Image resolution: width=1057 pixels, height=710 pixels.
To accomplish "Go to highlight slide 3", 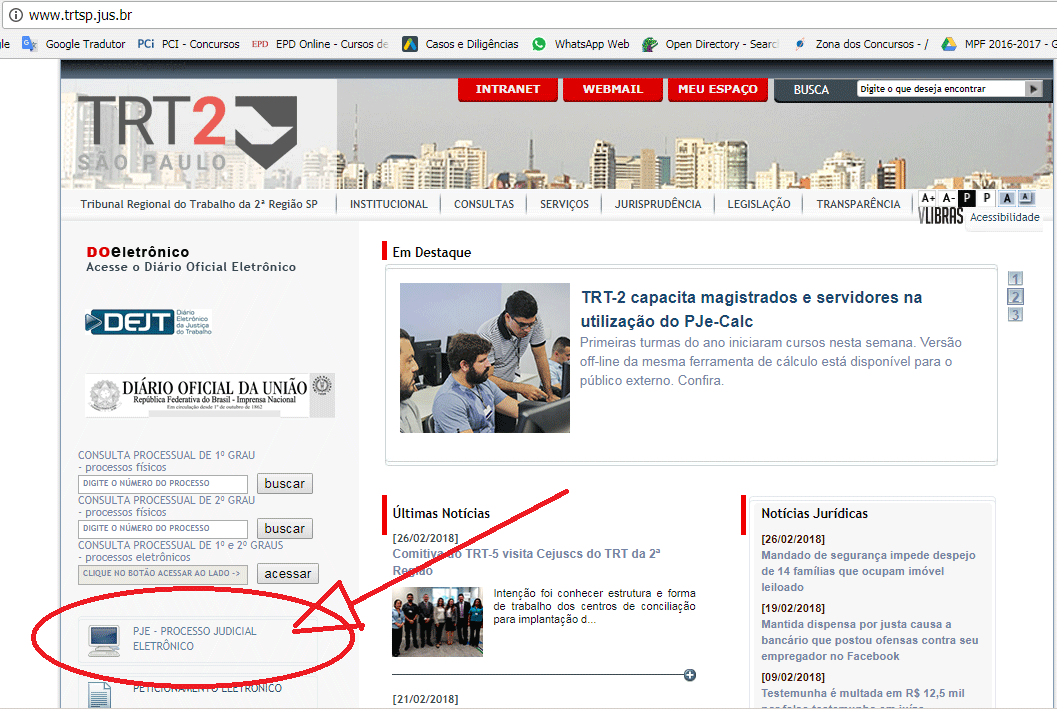I will pos(1015,315).
